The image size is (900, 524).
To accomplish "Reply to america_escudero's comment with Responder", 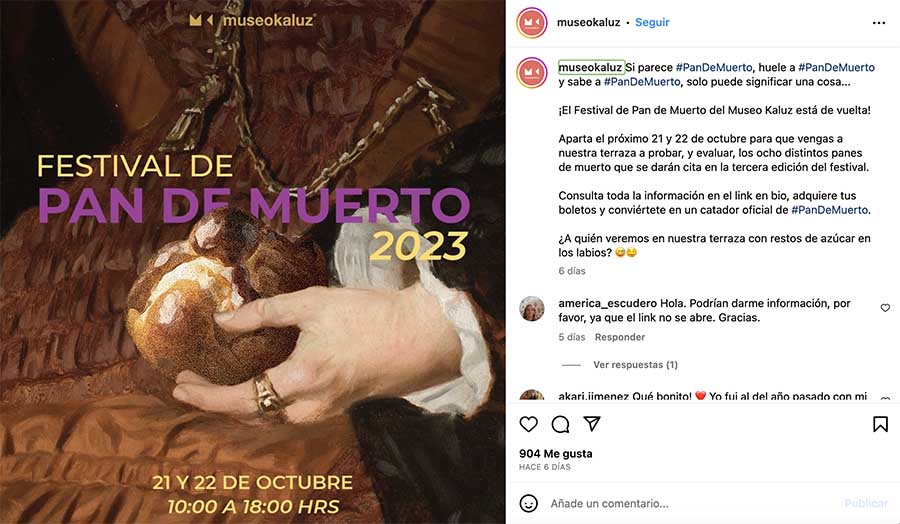I will 620,337.
